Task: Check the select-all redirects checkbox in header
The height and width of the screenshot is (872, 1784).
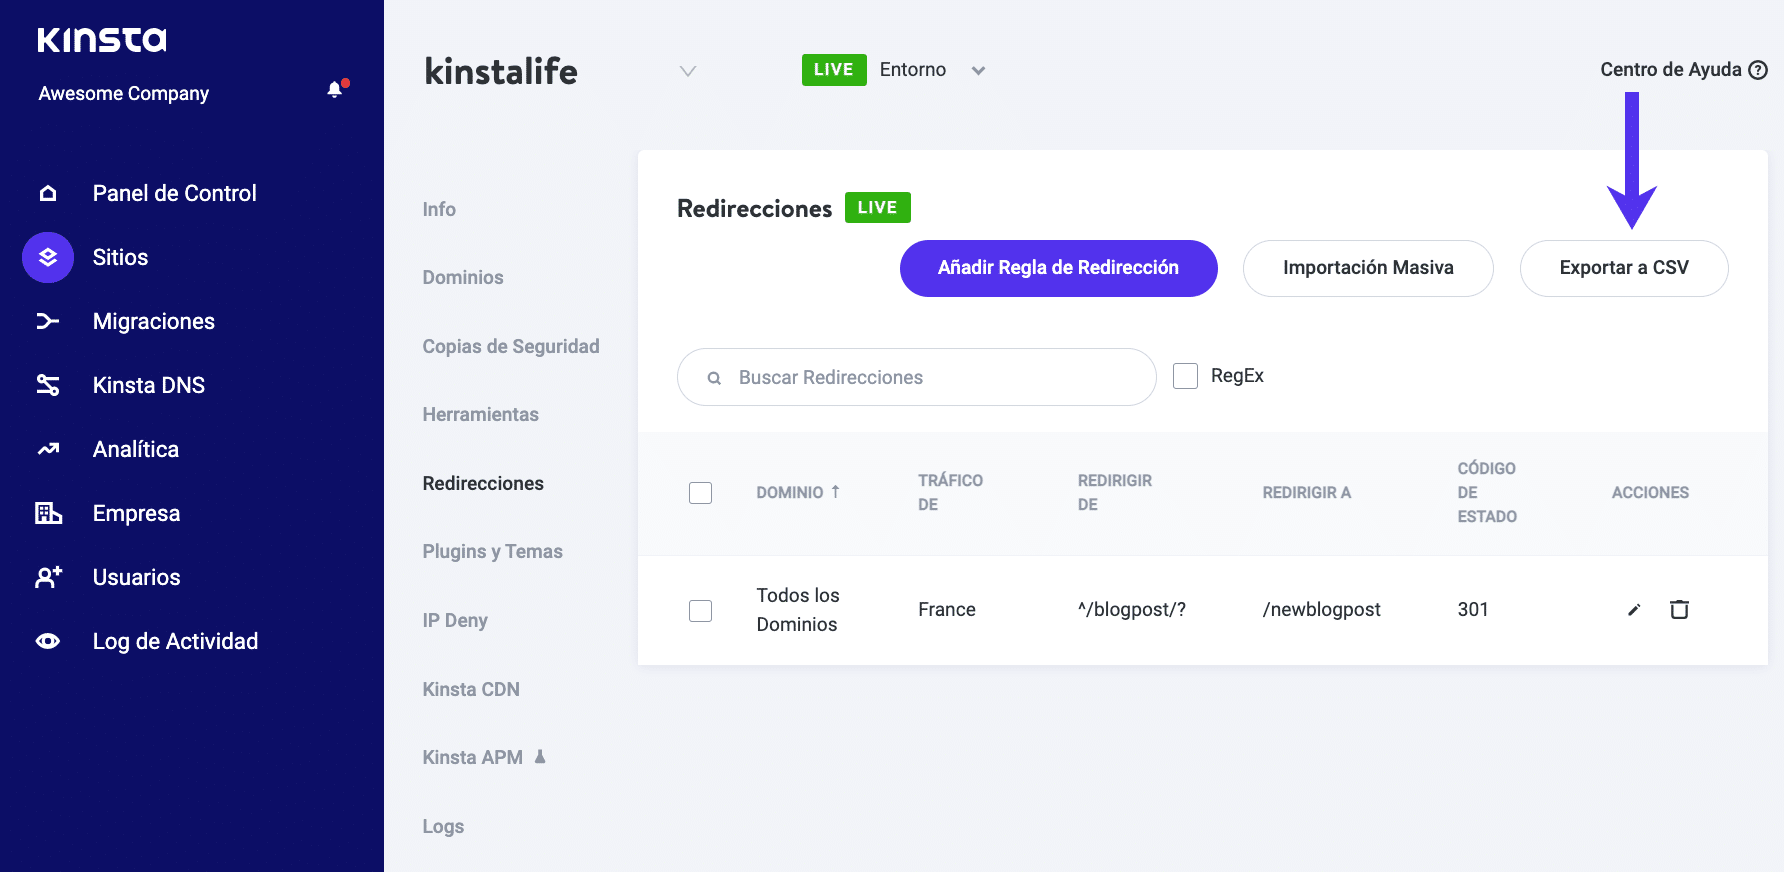Action: (x=700, y=493)
